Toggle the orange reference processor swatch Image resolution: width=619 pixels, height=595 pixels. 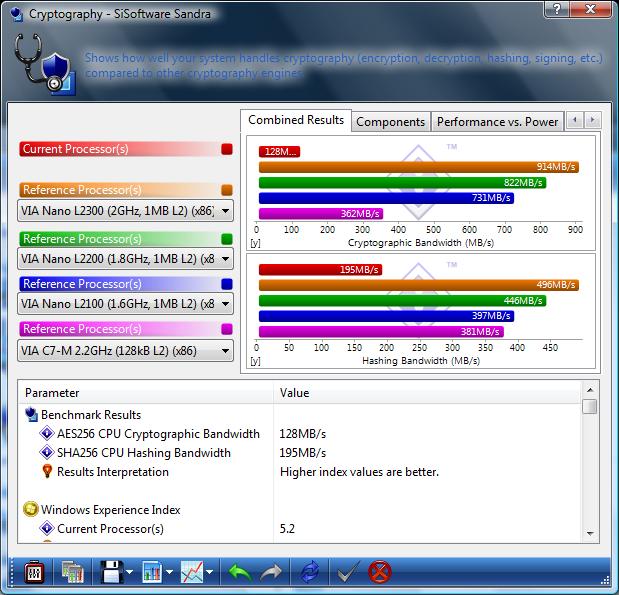227,190
